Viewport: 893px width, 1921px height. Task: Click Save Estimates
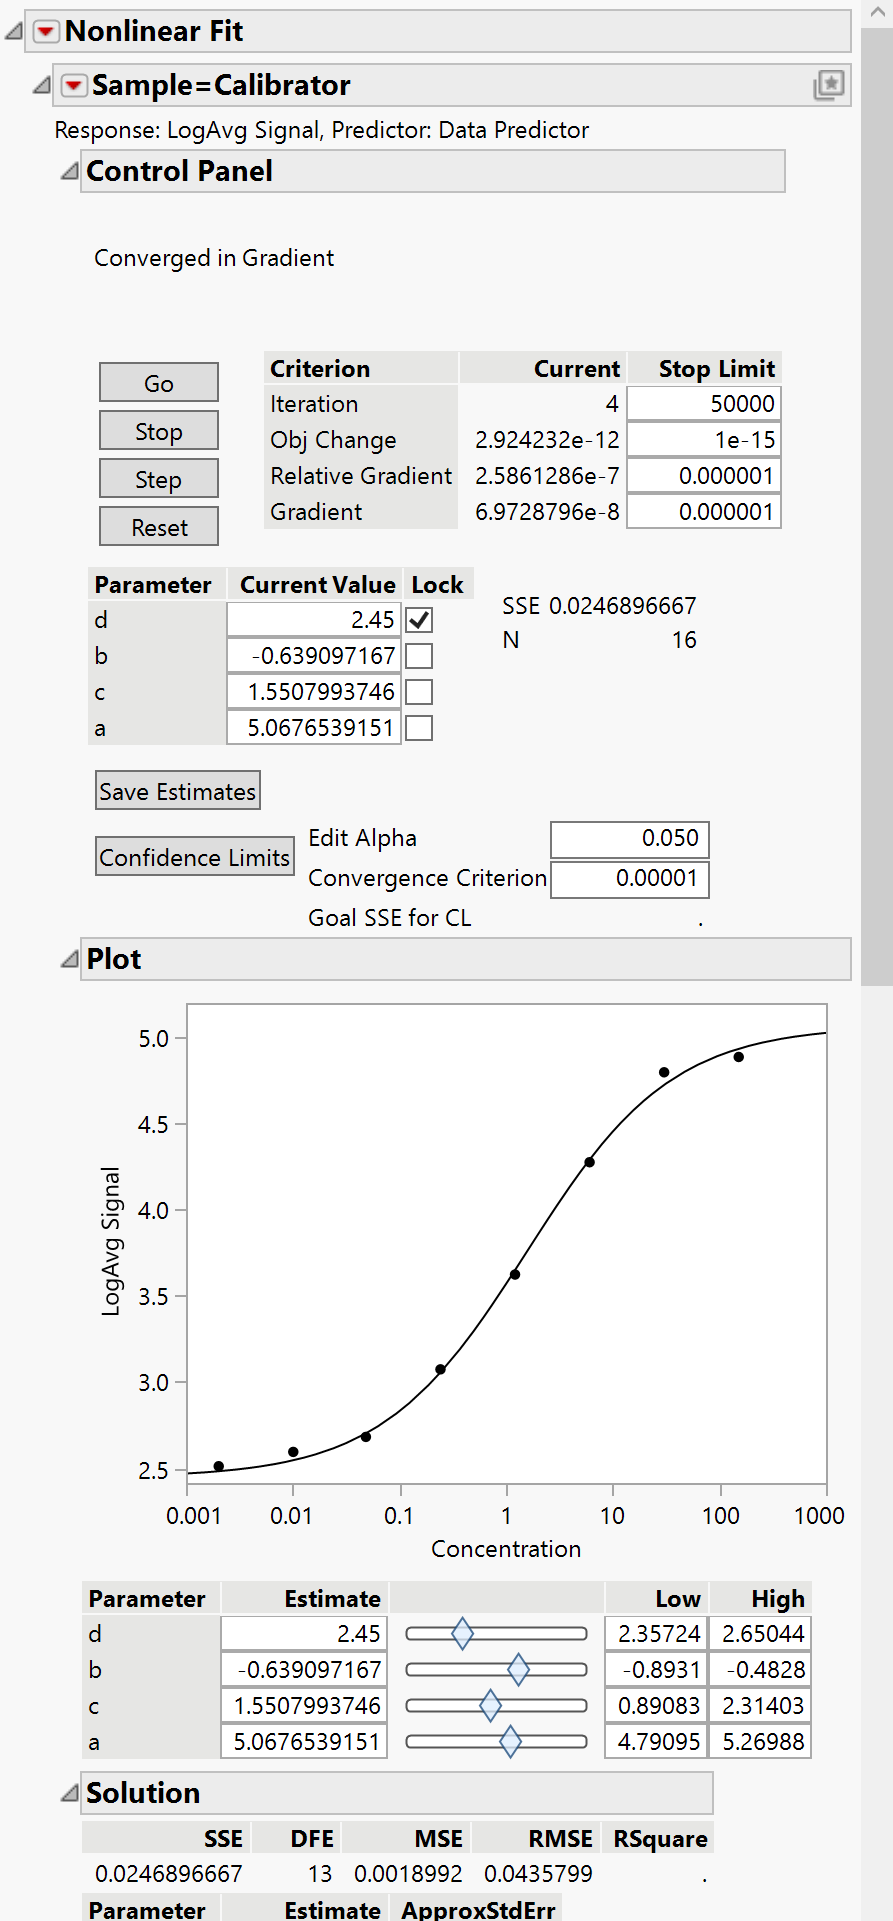(x=177, y=790)
